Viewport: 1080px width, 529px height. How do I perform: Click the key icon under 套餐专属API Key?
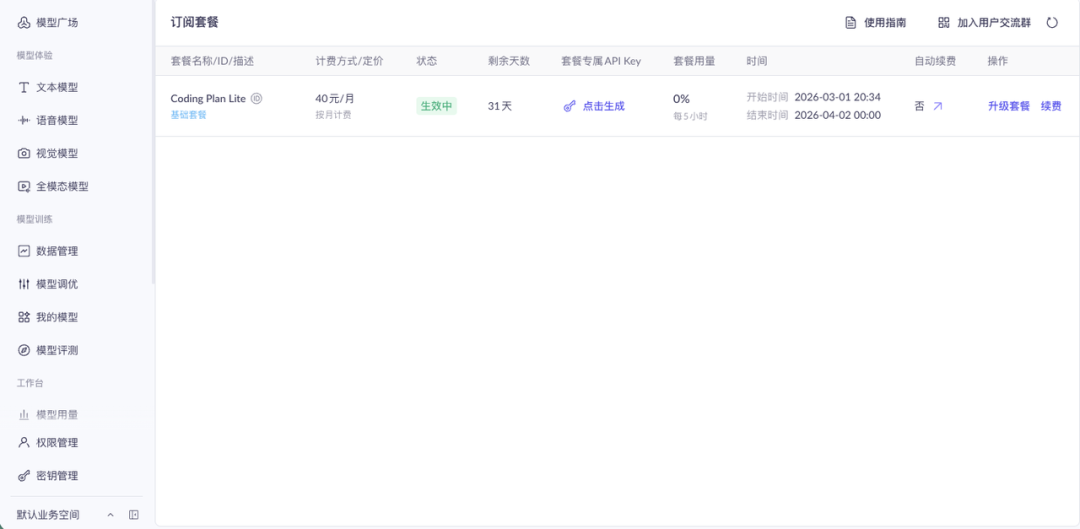569,106
